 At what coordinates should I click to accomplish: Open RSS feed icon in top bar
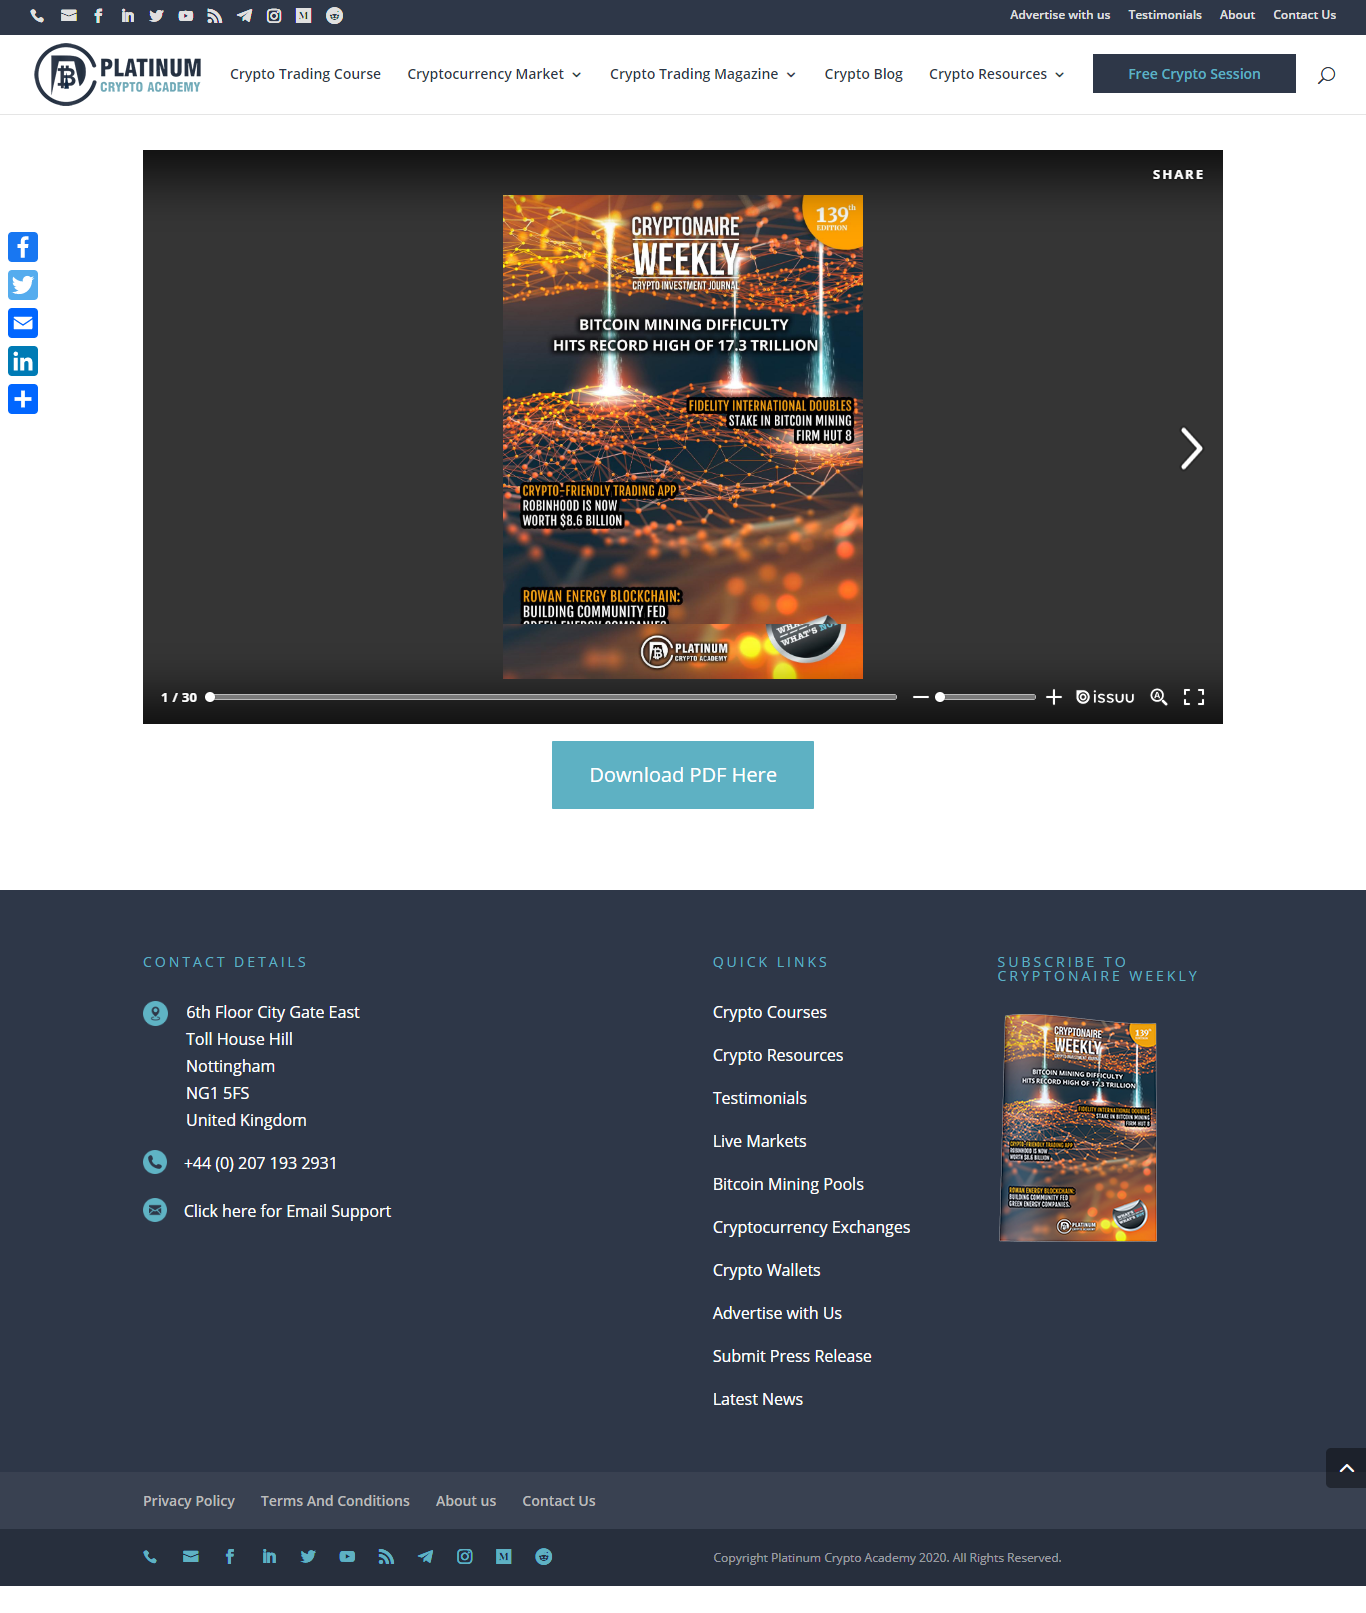215,15
